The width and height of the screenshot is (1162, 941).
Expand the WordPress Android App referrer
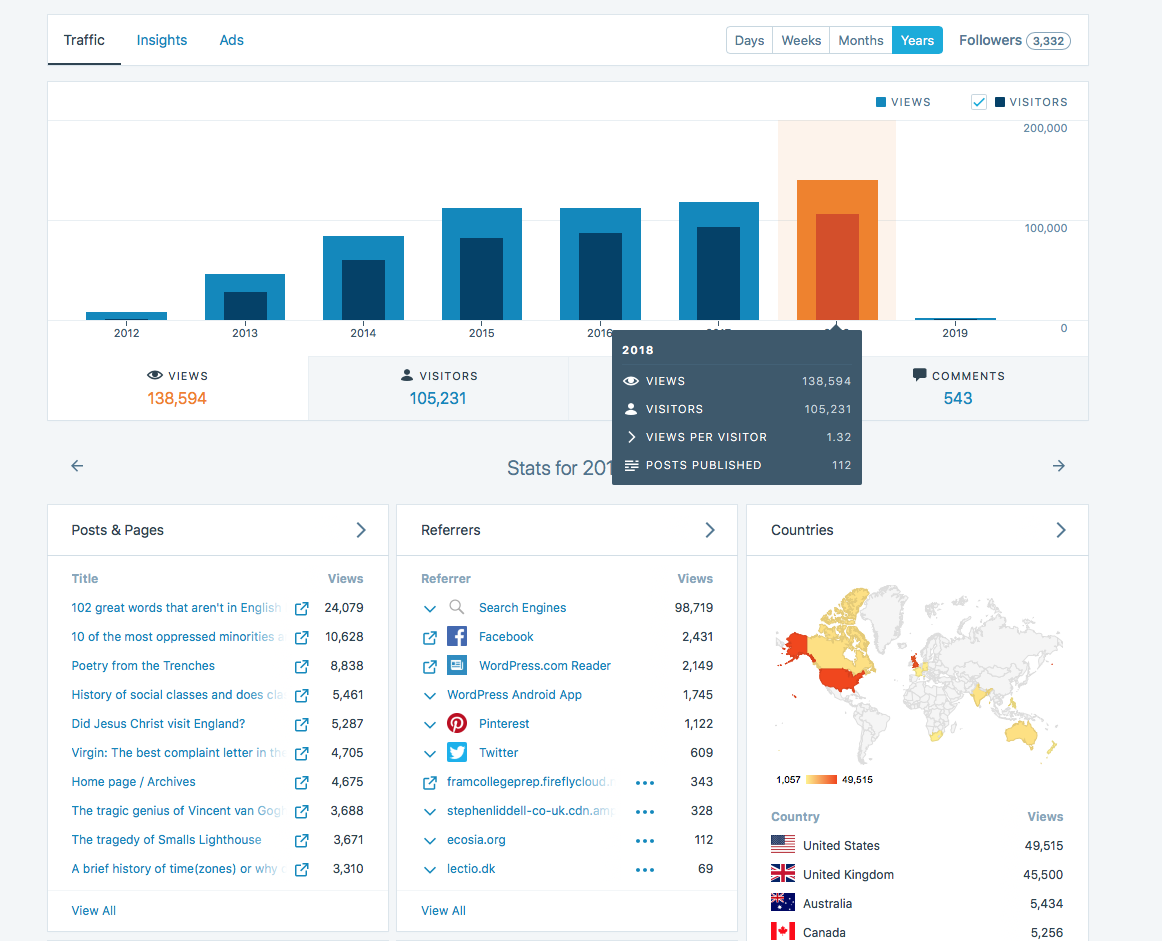pos(430,695)
